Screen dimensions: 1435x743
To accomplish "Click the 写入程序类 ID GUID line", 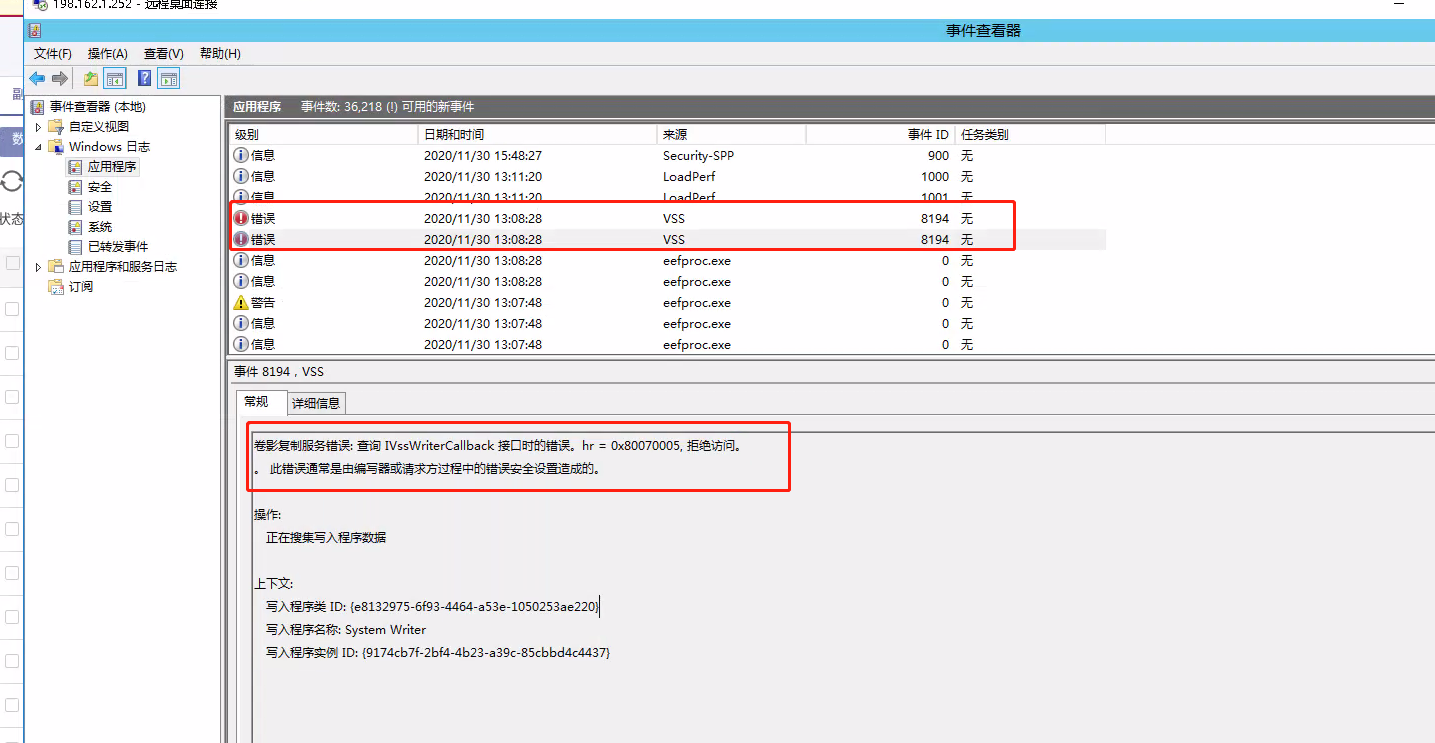I will click(432, 607).
